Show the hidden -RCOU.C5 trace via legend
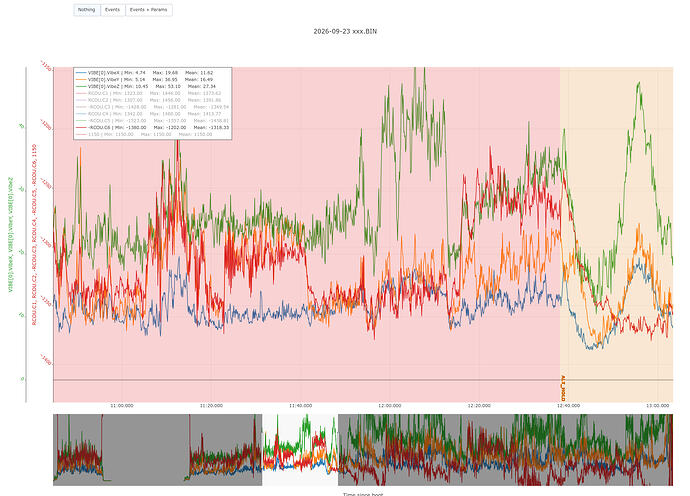 pyautogui.click(x=153, y=121)
